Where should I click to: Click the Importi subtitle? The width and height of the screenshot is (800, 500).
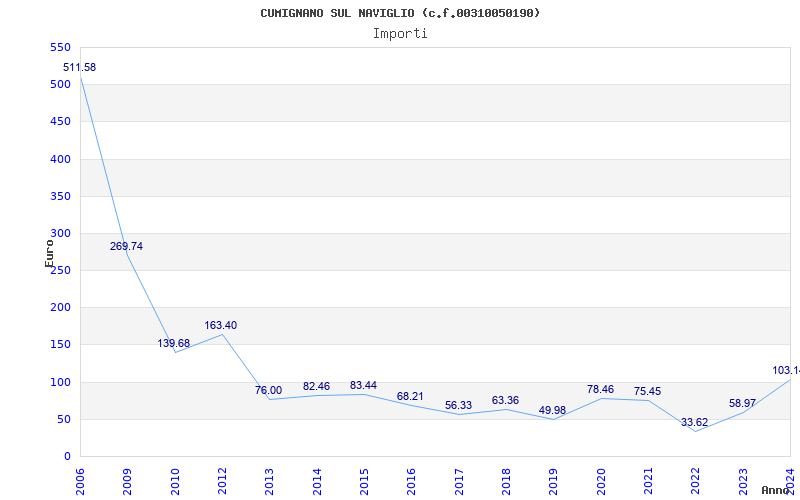point(400,34)
